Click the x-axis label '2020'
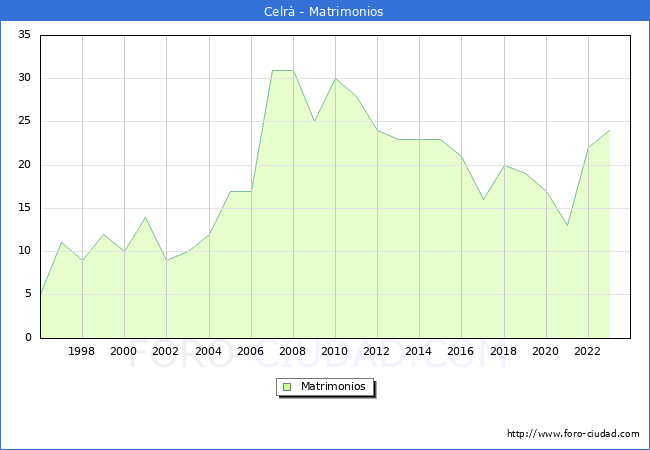This screenshot has width=650, height=450. pos(545,351)
